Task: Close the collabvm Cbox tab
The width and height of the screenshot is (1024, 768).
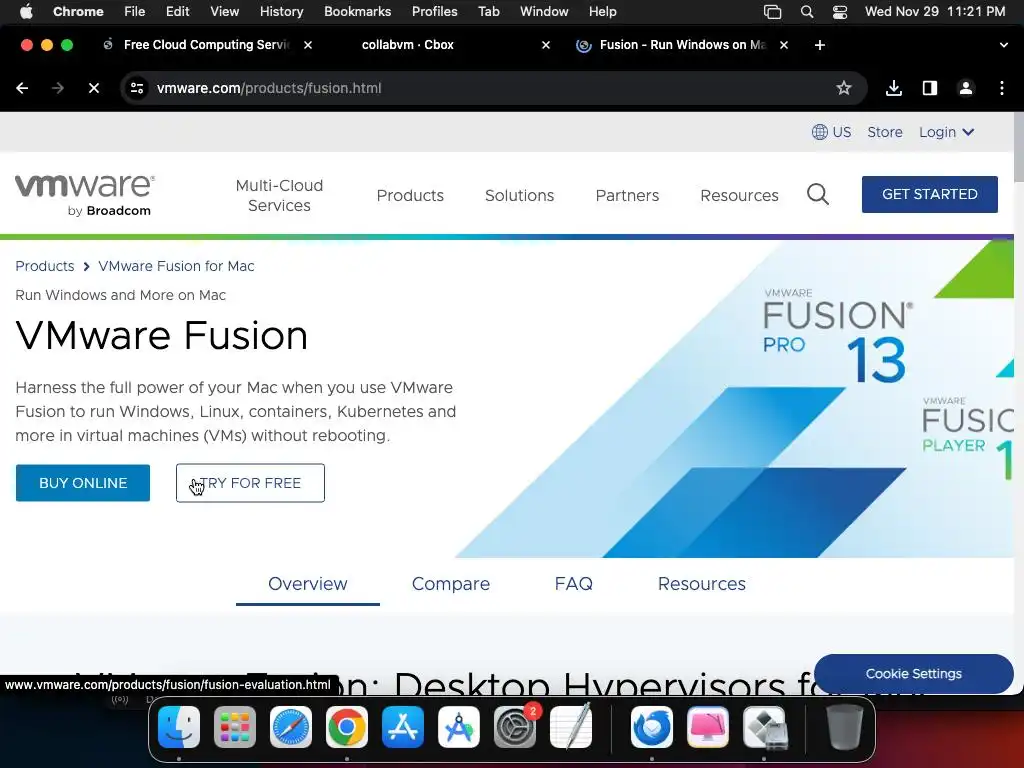Action: tap(546, 45)
